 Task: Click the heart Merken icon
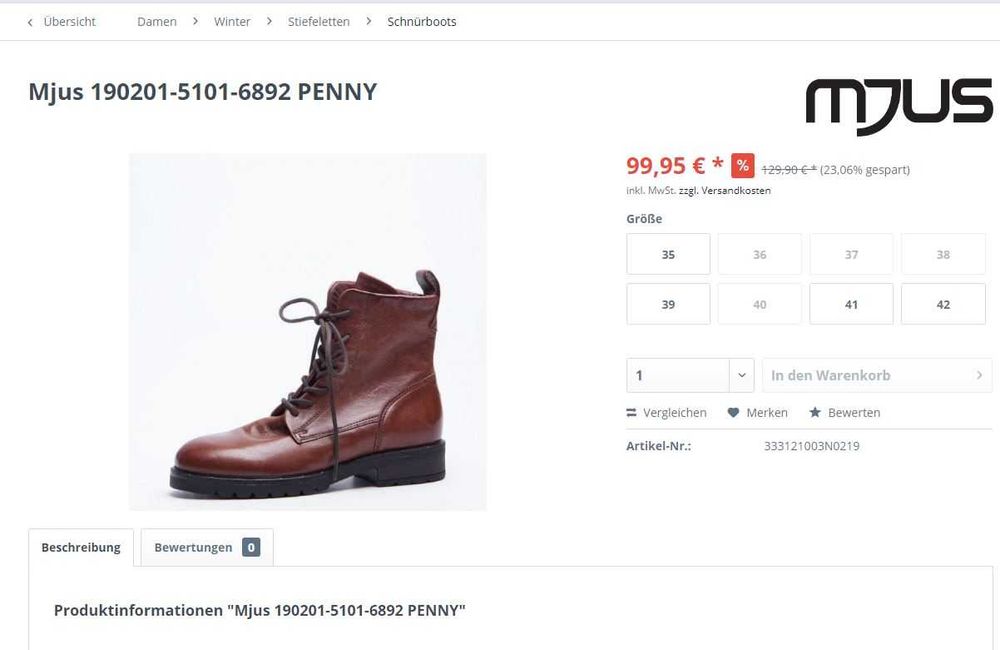pyautogui.click(x=733, y=413)
